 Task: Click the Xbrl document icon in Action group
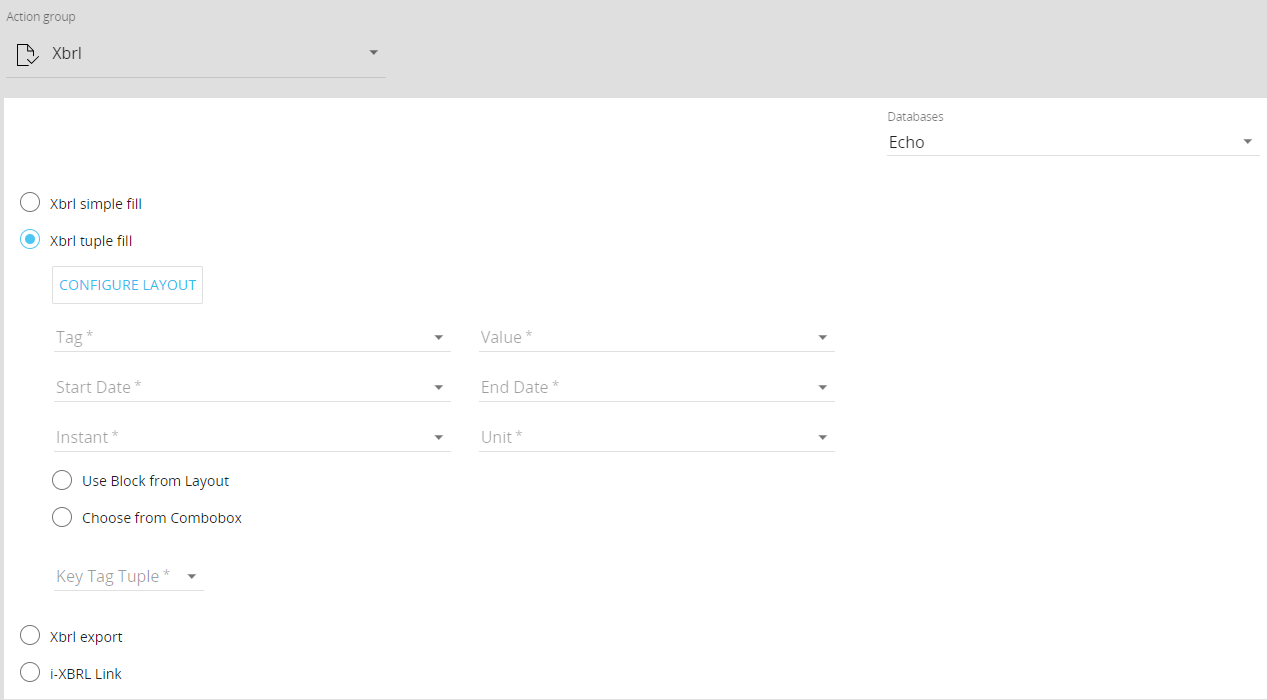click(x=27, y=54)
